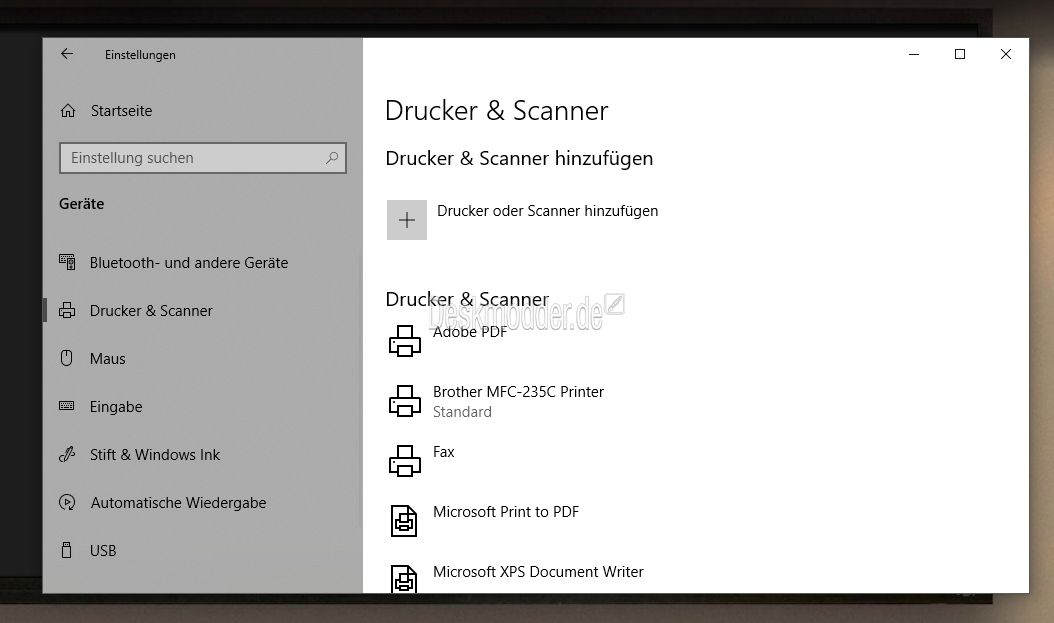Click the Standard label under Brother printer
Image resolution: width=1054 pixels, height=623 pixels.
tap(462, 412)
